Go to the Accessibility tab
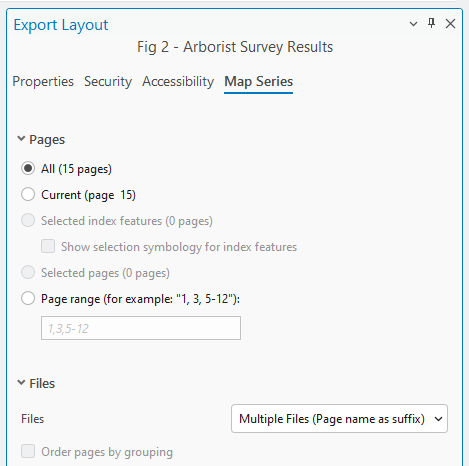This screenshot has width=469, height=466. coord(178,81)
